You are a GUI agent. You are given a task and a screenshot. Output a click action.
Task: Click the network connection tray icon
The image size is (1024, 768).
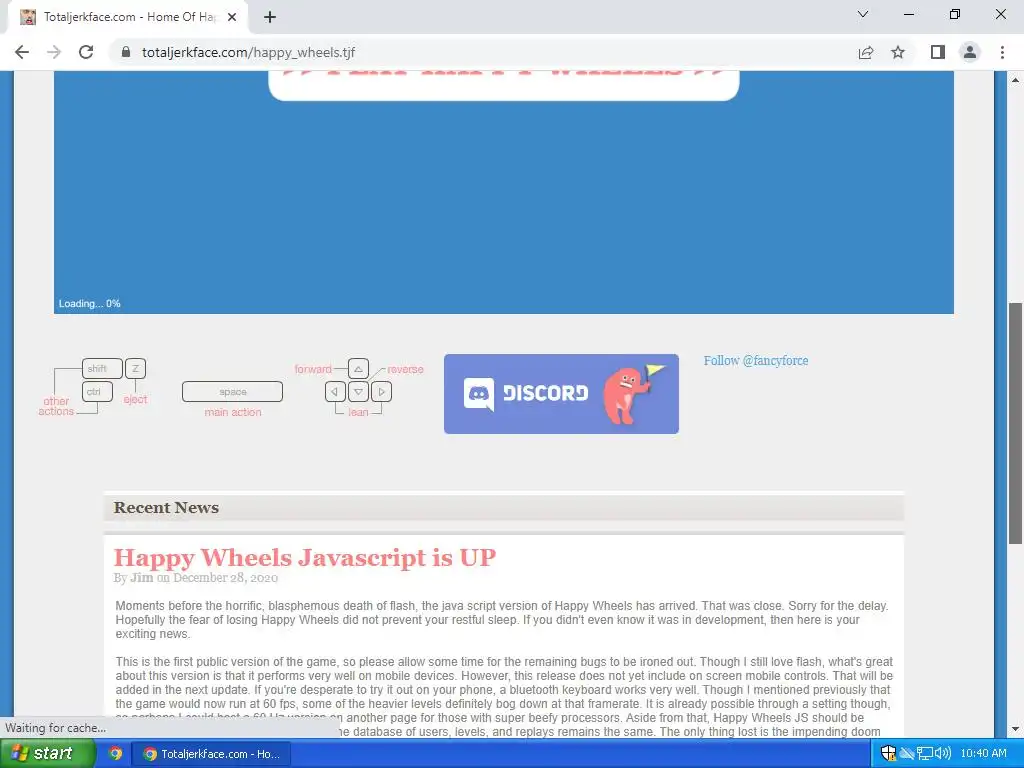tap(925, 753)
